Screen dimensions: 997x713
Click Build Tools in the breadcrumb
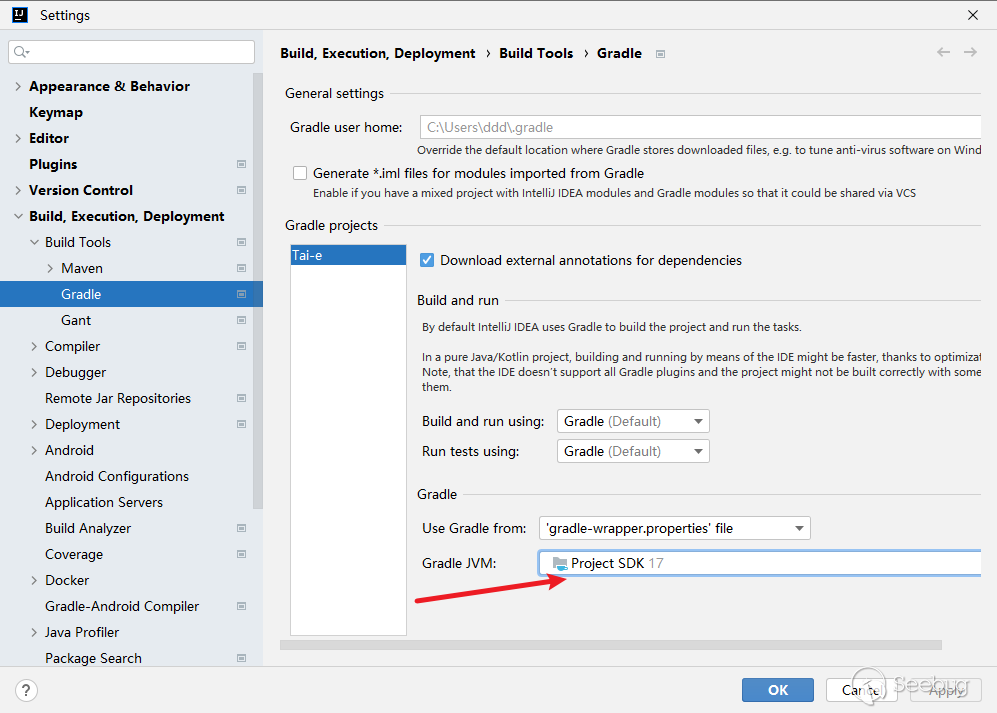(x=536, y=53)
